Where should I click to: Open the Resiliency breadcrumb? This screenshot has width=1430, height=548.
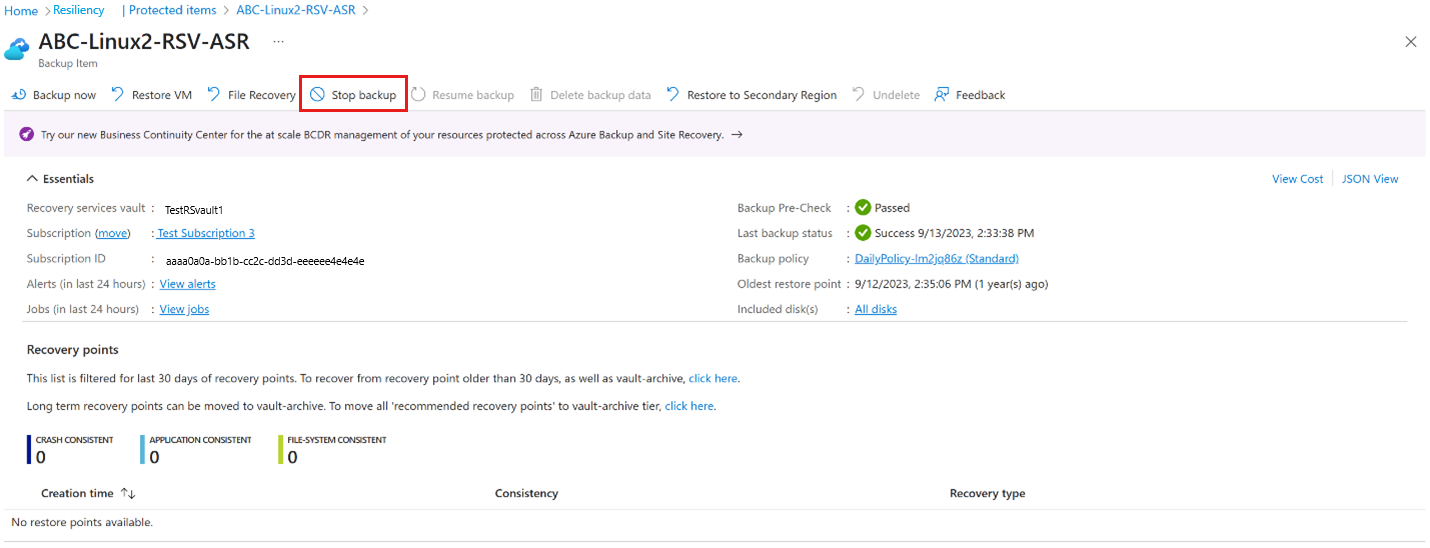click(x=78, y=10)
